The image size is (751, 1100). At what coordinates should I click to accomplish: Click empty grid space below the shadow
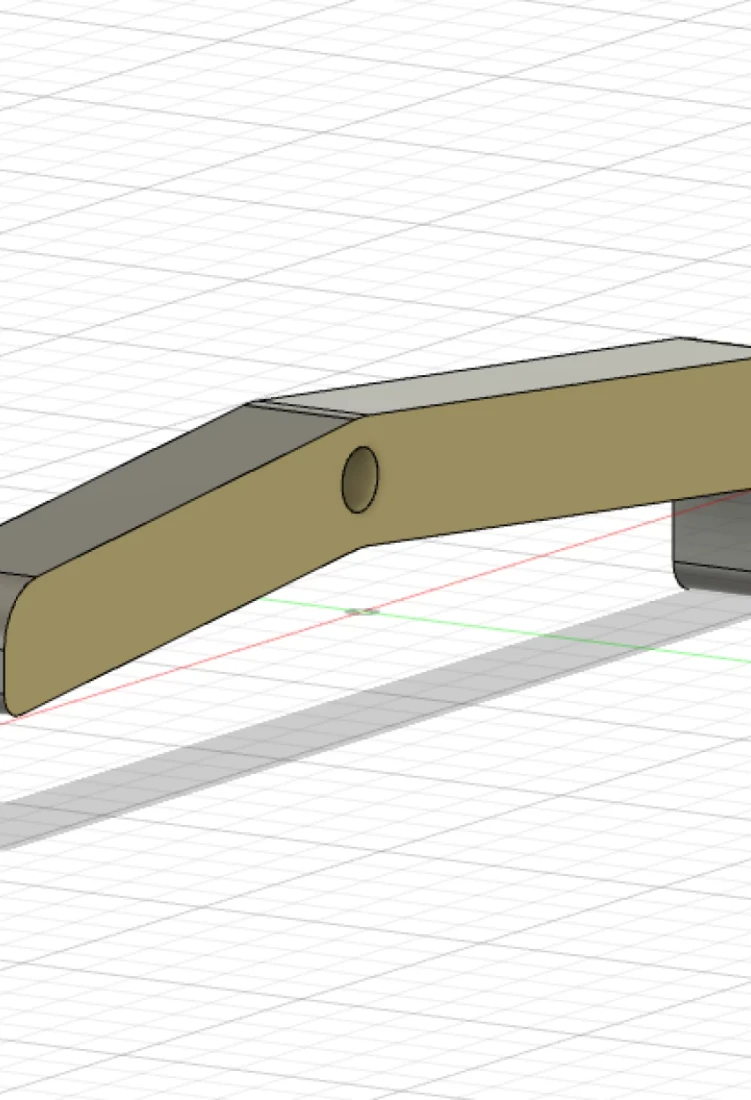click(x=400, y=950)
